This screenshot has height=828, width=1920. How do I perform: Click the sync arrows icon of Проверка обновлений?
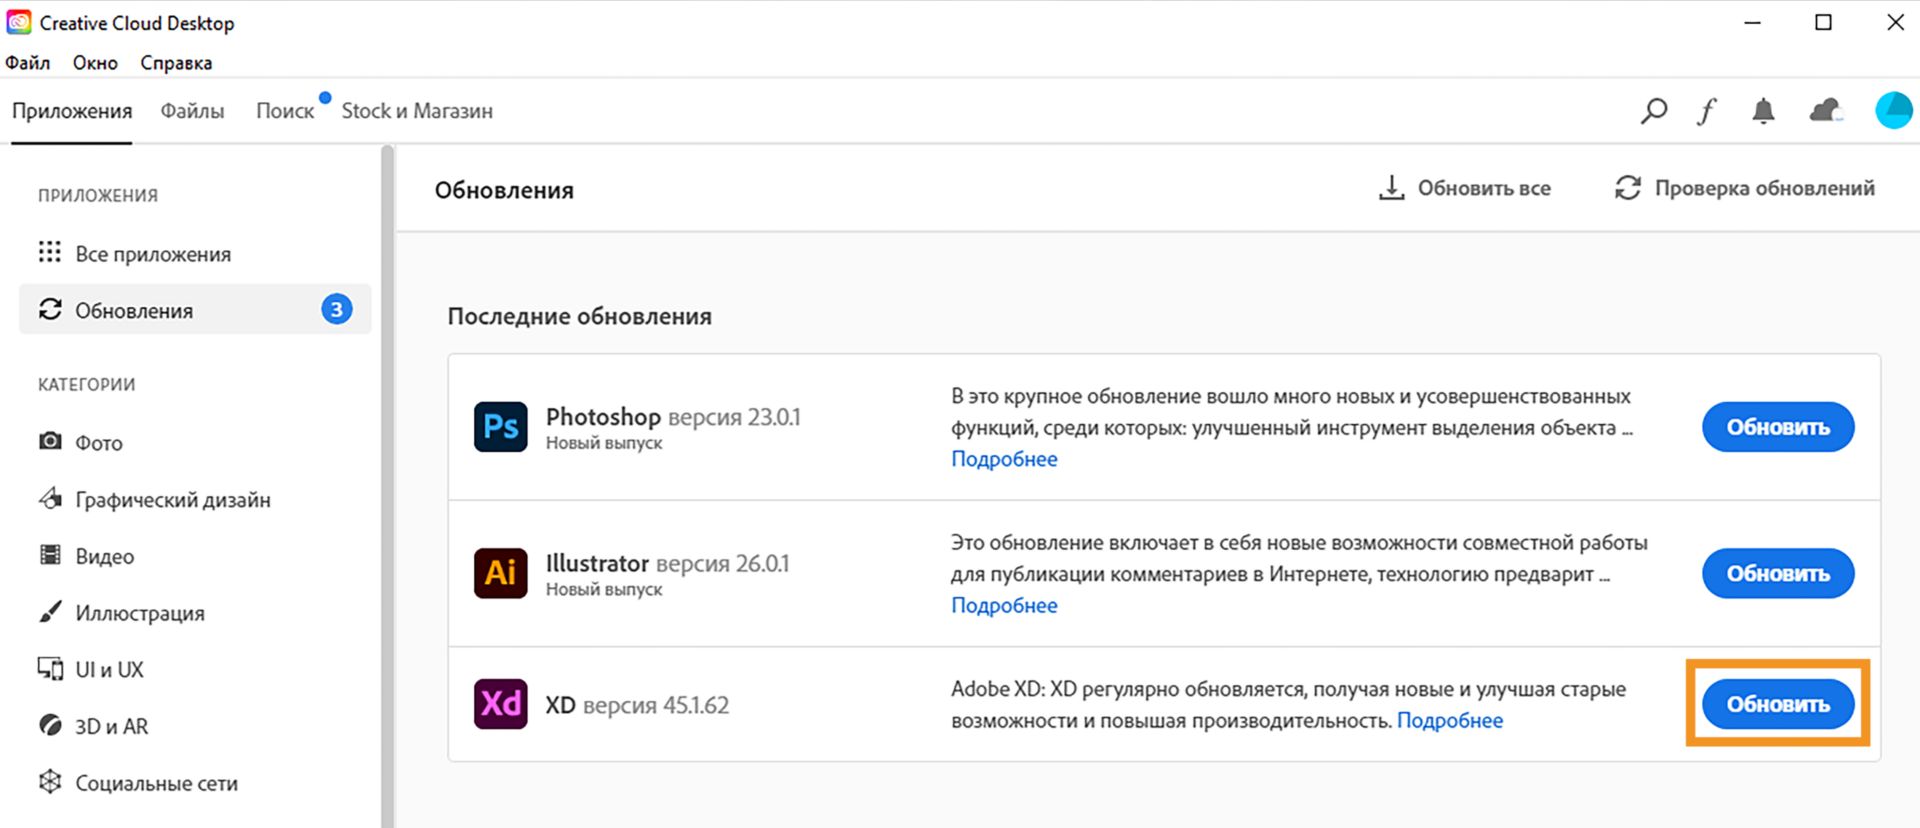1628,188
